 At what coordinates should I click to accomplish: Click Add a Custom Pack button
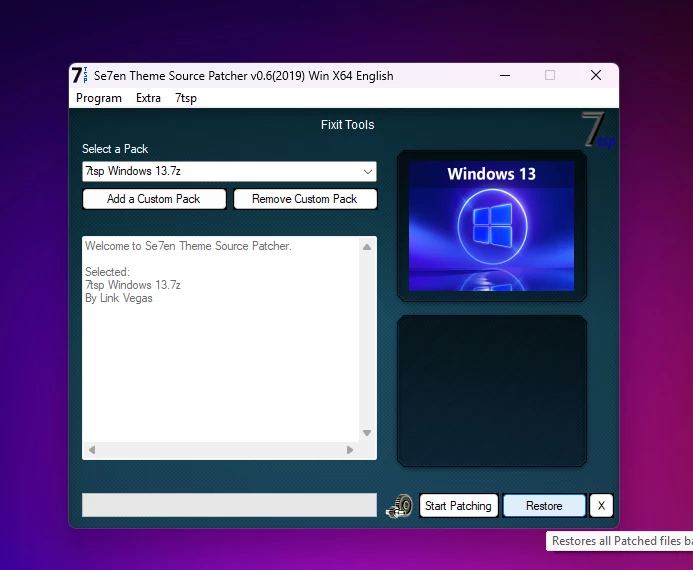tap(154, 199)
